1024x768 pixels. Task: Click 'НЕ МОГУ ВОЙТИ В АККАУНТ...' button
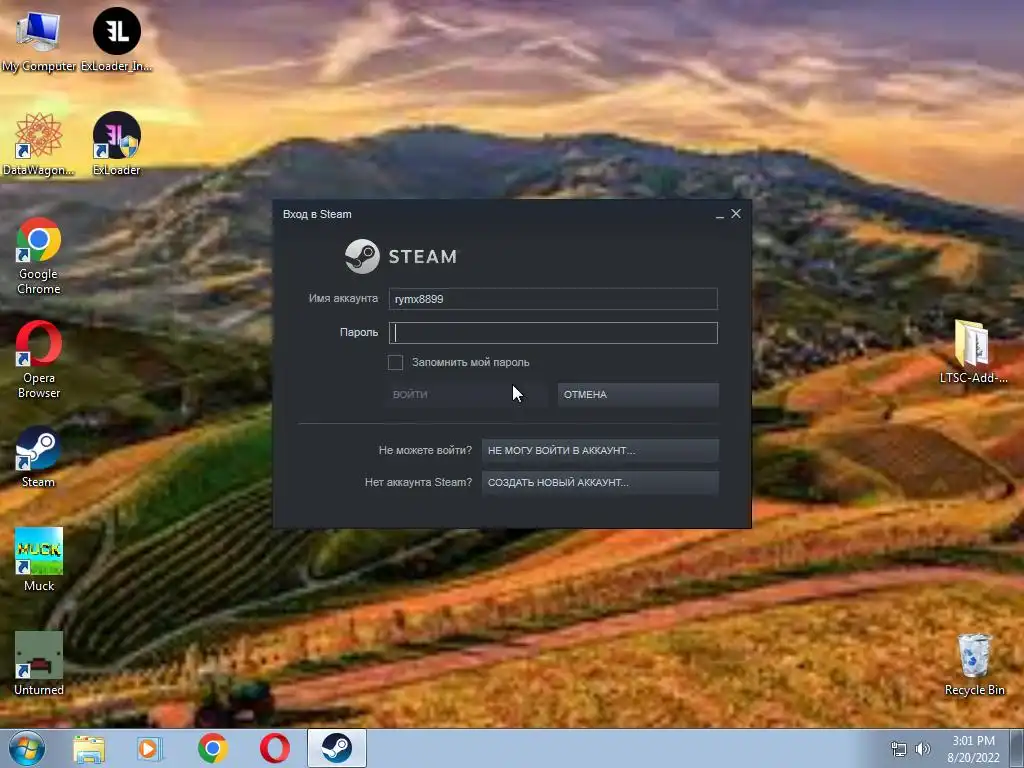[x=600, y=450]
